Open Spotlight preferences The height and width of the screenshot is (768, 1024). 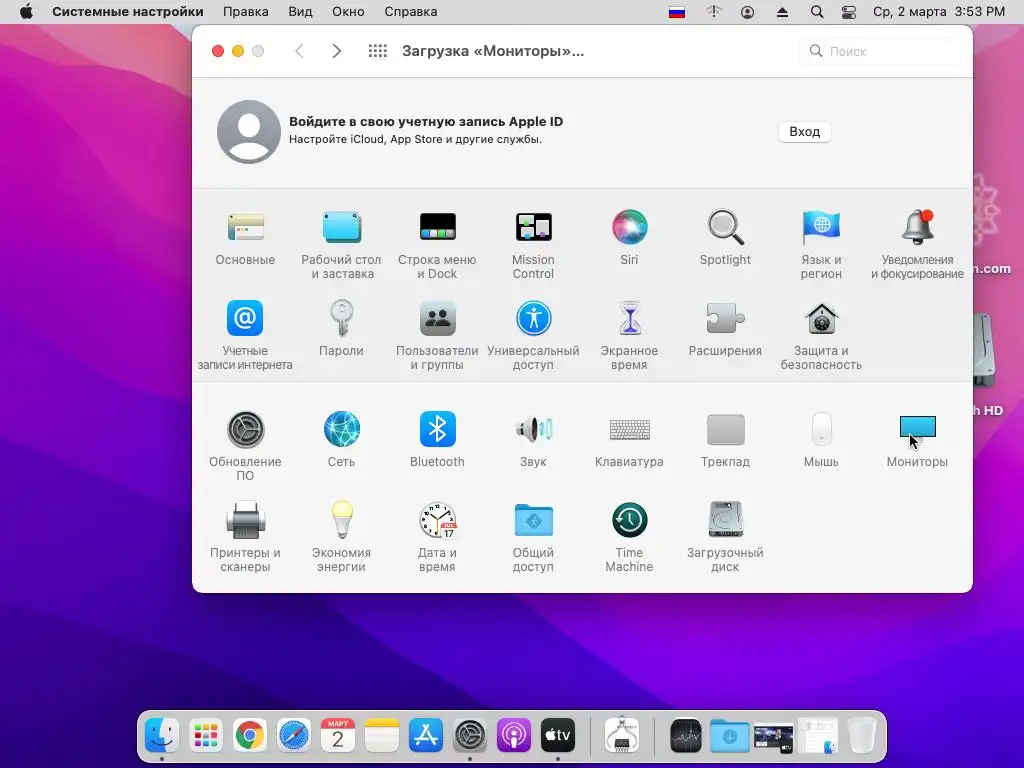coord(725,238)
